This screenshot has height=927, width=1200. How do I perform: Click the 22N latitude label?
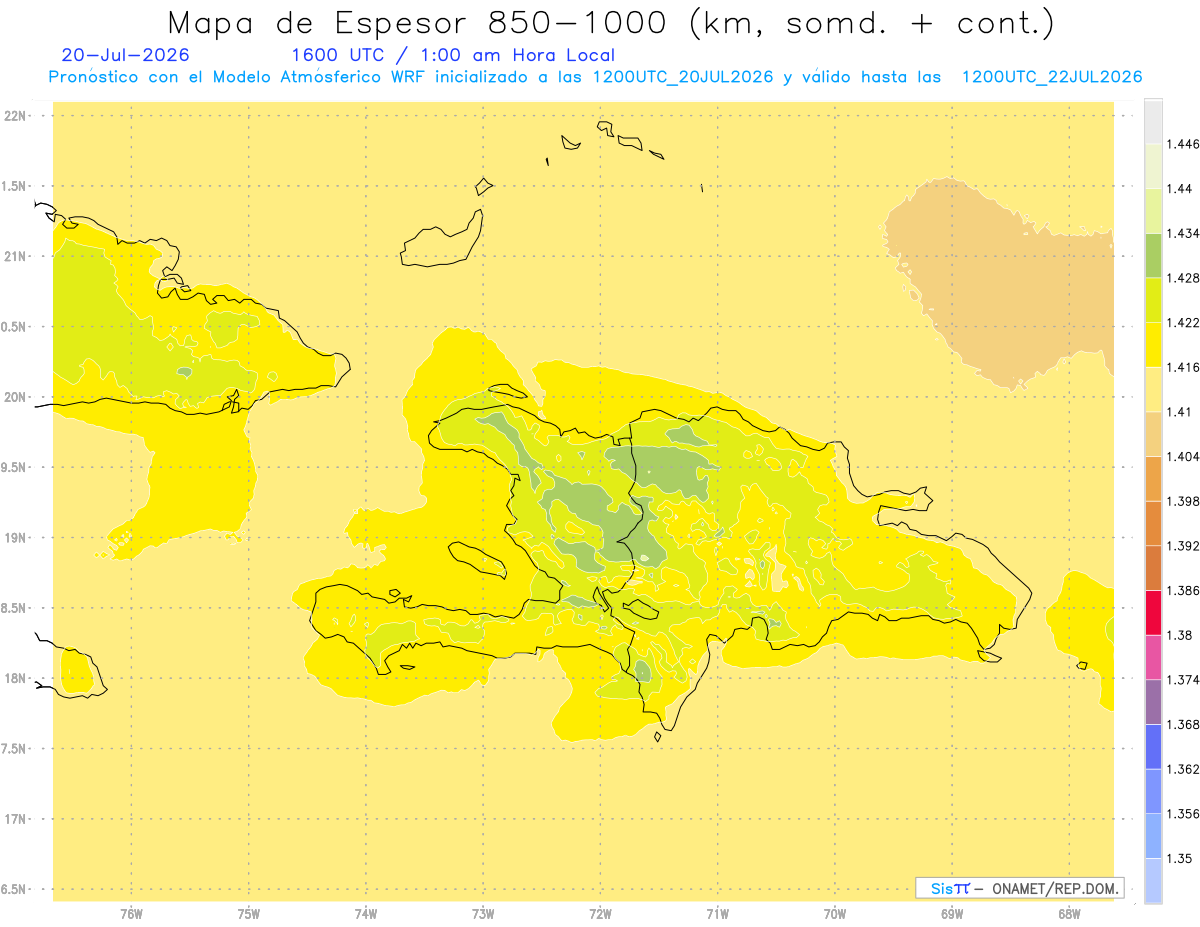(16, 116)
